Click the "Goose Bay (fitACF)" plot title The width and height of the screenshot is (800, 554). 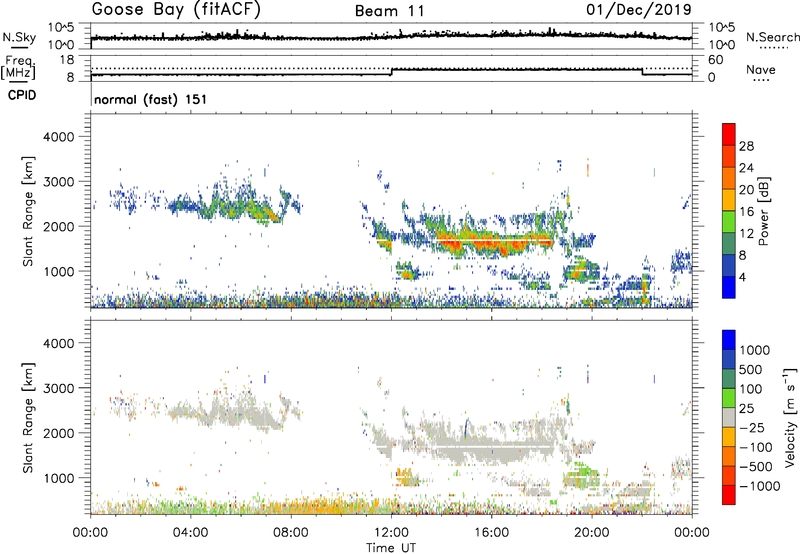point(176,10)
